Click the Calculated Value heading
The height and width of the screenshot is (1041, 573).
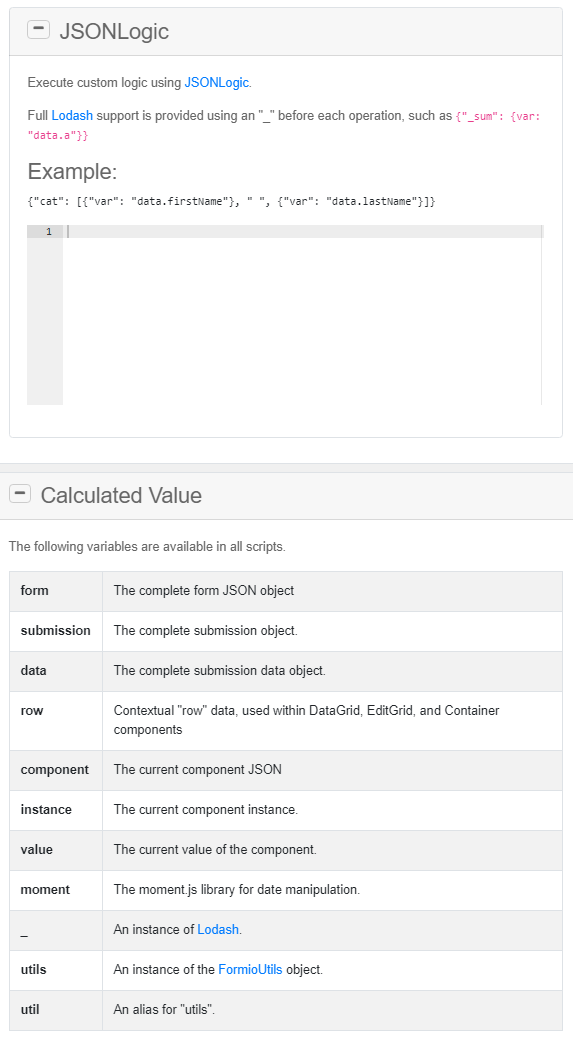[121, 495]
